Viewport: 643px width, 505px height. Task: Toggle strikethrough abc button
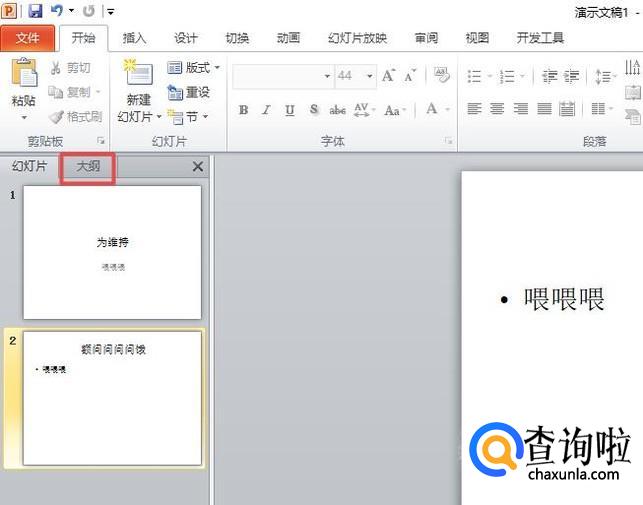point(337,110)
